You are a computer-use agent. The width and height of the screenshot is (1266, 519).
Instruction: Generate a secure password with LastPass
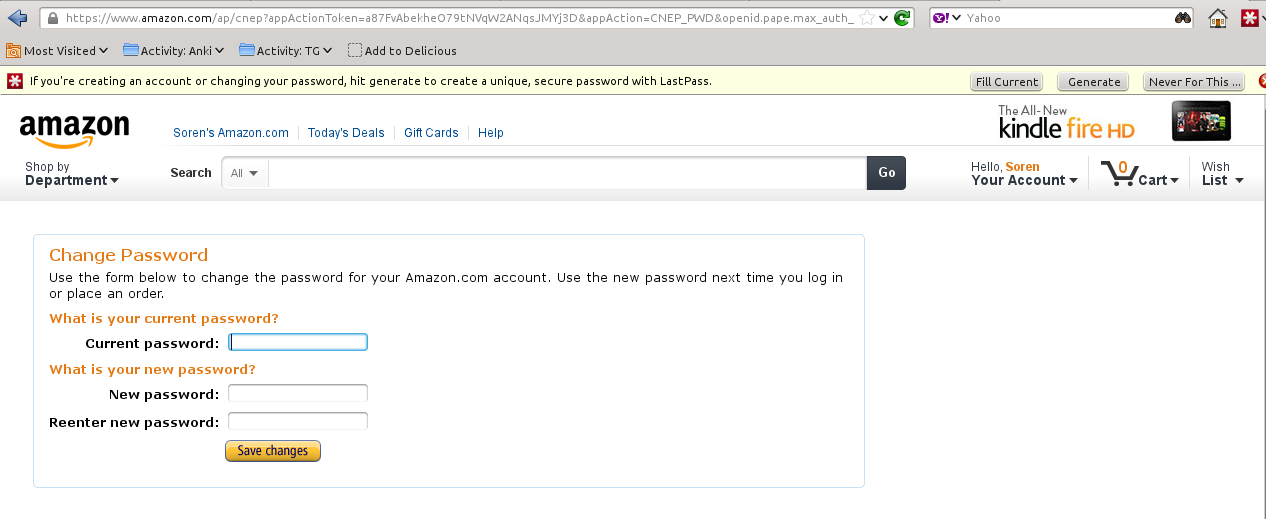tap(1094, 82)
